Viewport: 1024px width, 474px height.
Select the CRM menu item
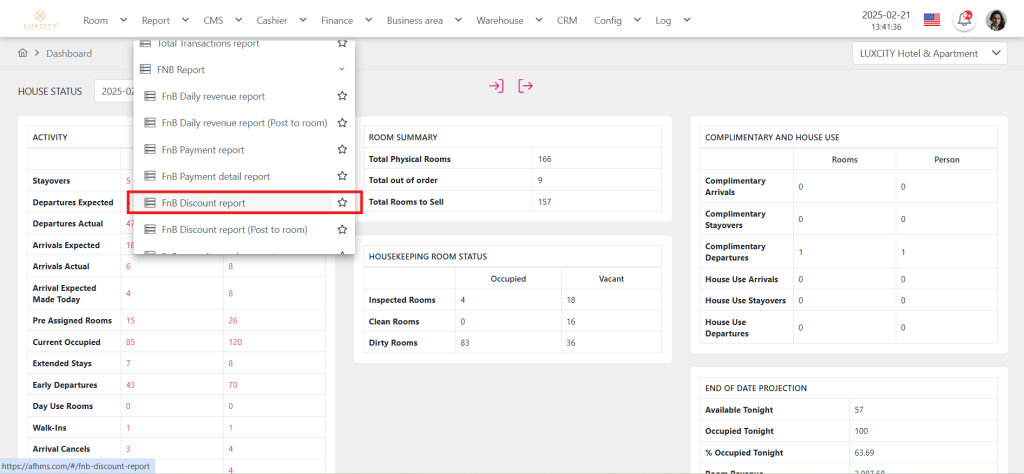pyautogui.click(x=567, y=20)
